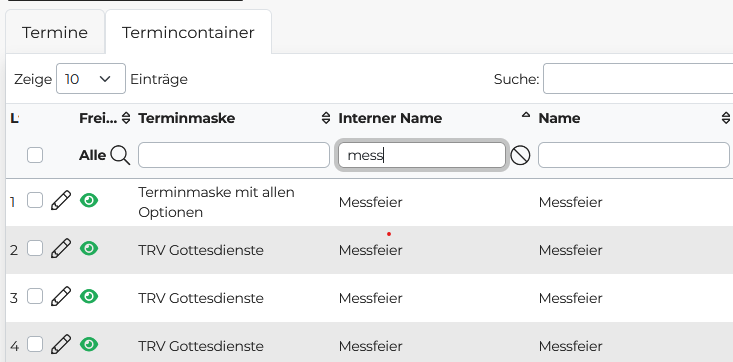
Task: Click Name column 'Messfeier' in row 4
Action: [570, 346]
